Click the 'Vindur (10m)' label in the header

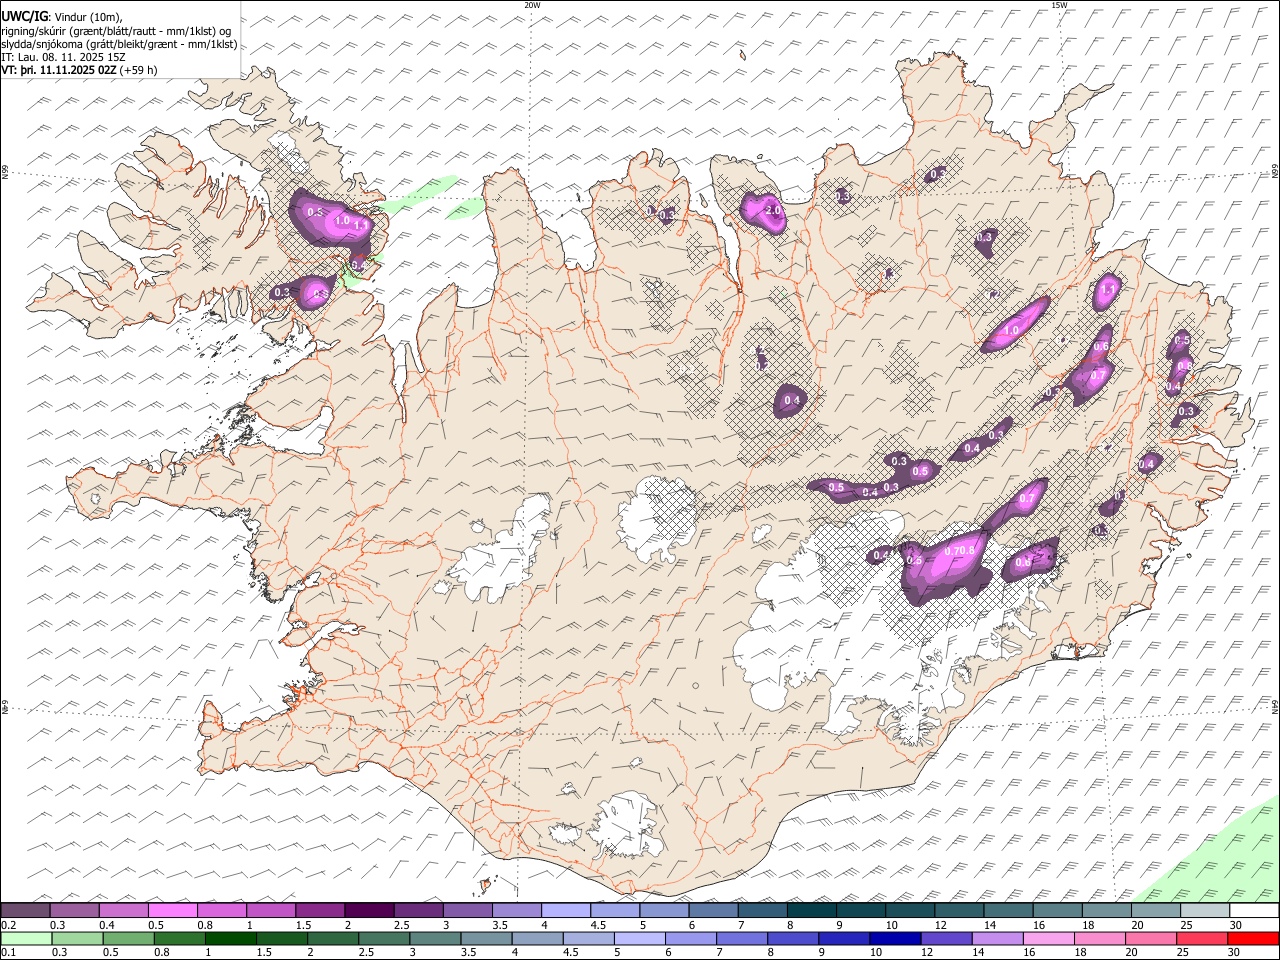[x=87, y=17]
